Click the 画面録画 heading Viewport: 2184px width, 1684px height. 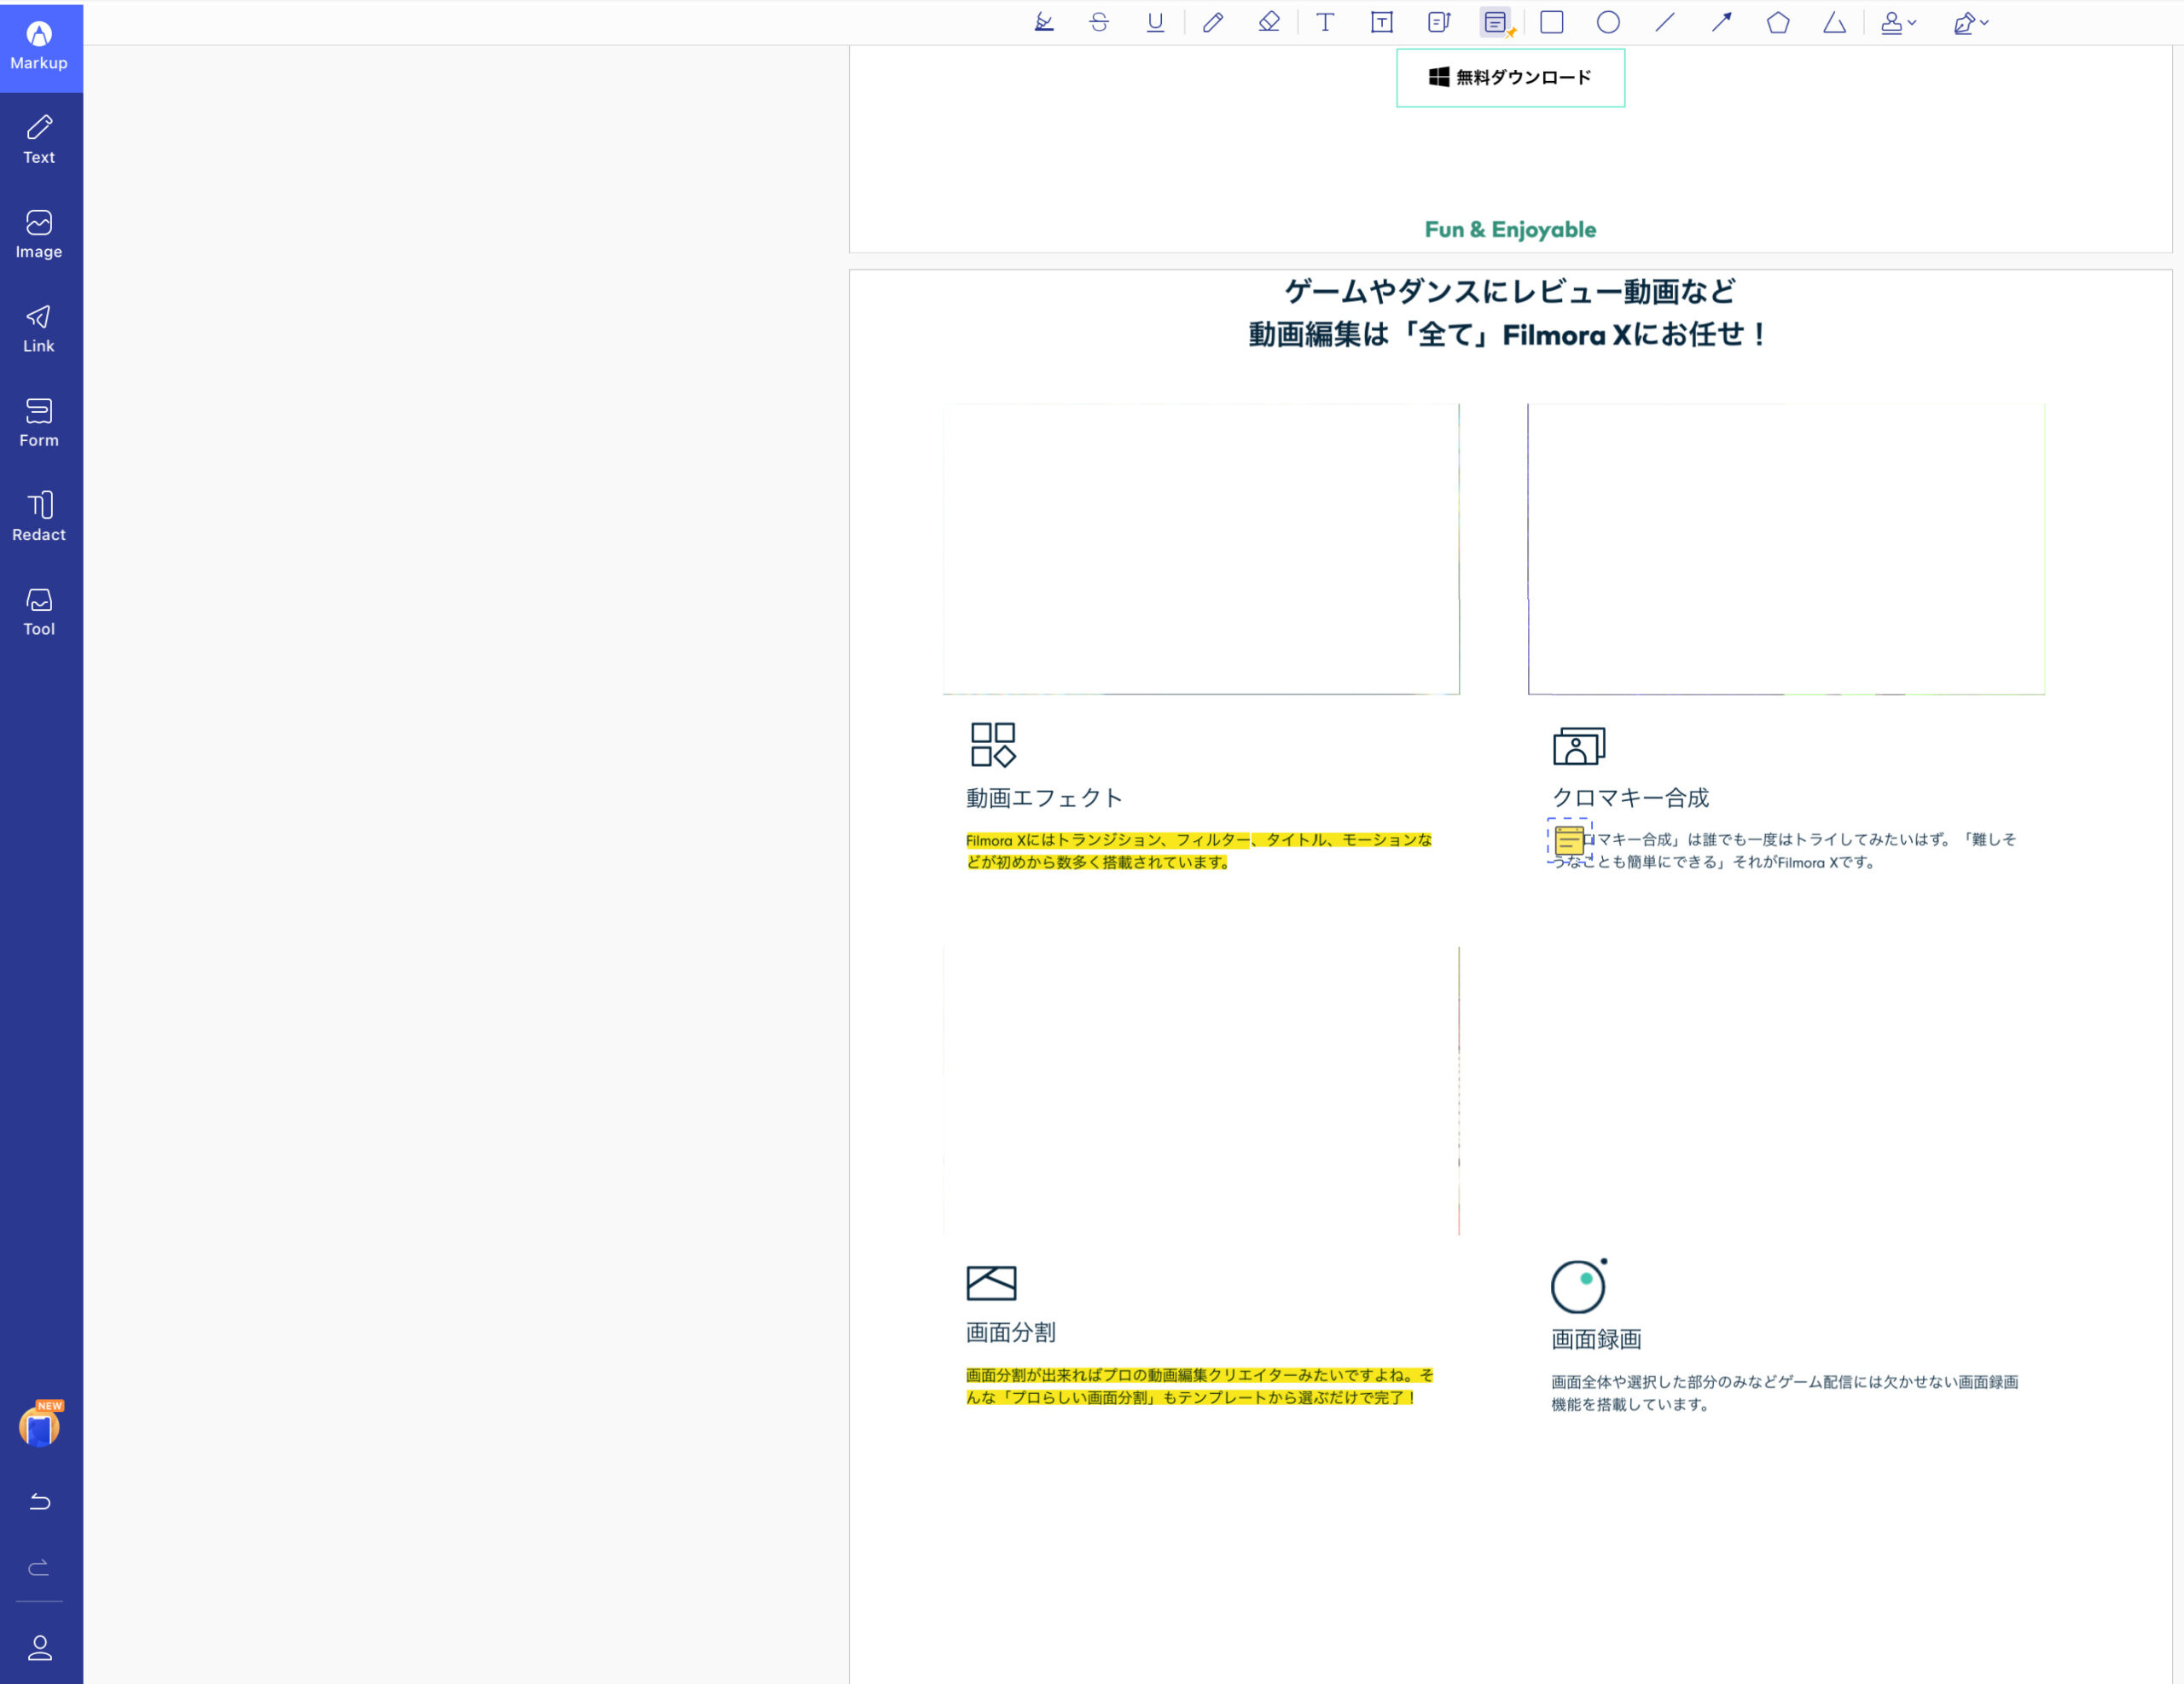(x=1596, y=1340)
